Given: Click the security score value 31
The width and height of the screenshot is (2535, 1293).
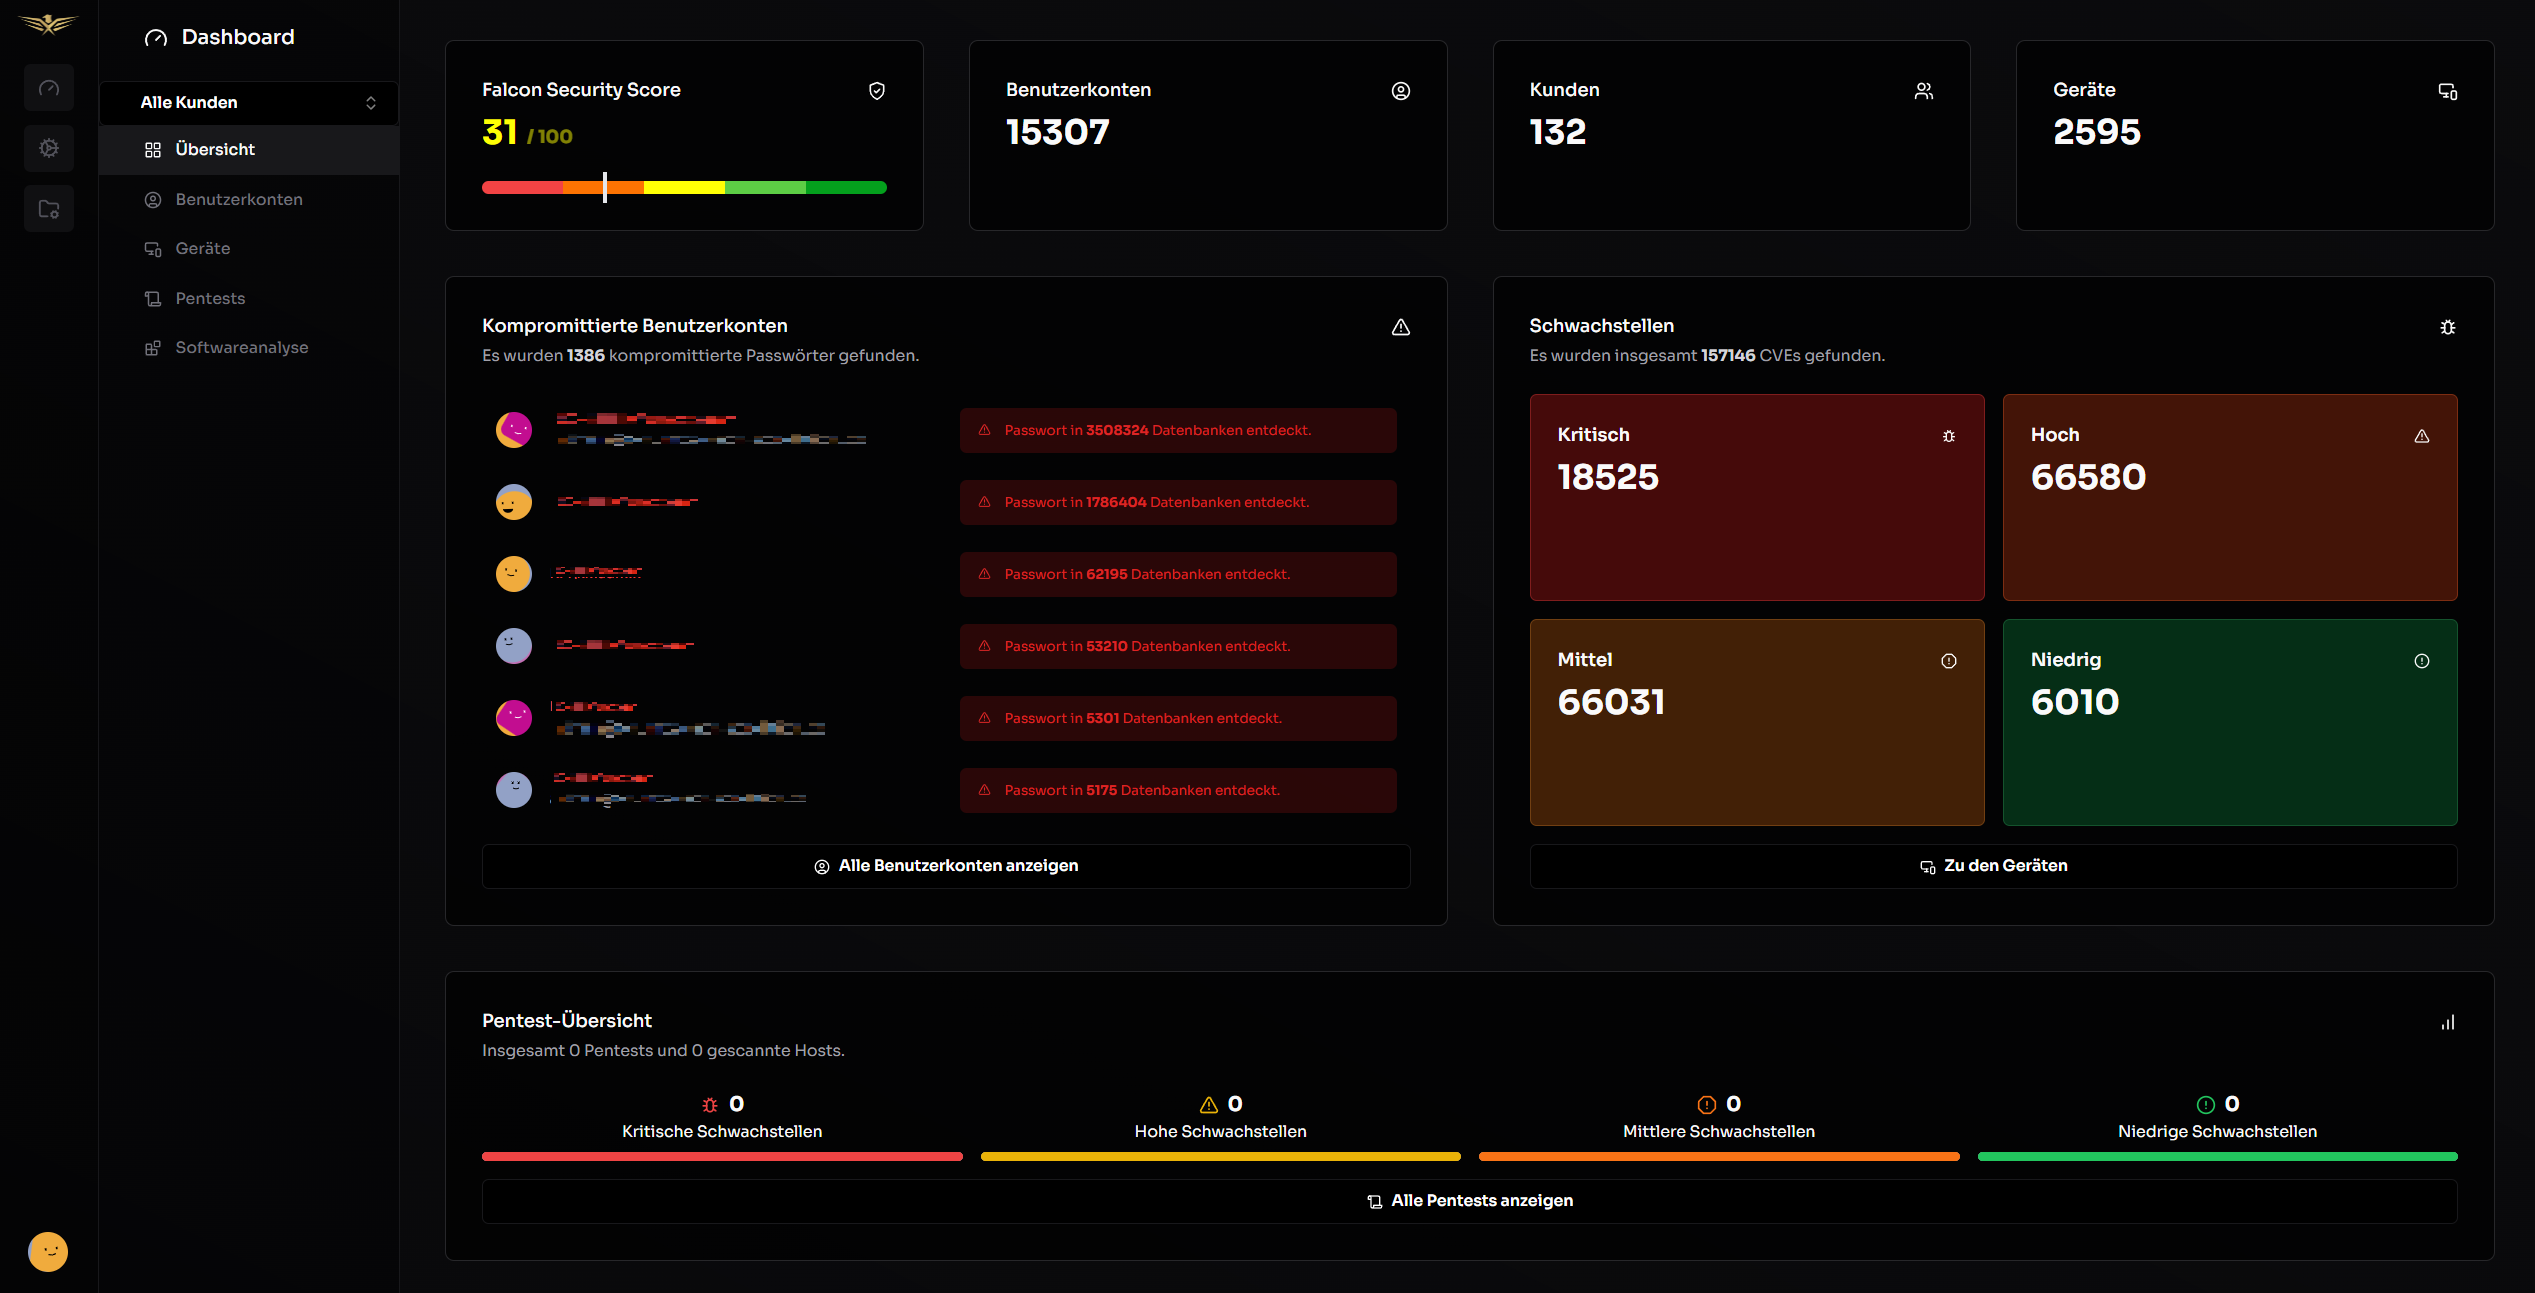Looking at the screenshot, I should 500,132.
